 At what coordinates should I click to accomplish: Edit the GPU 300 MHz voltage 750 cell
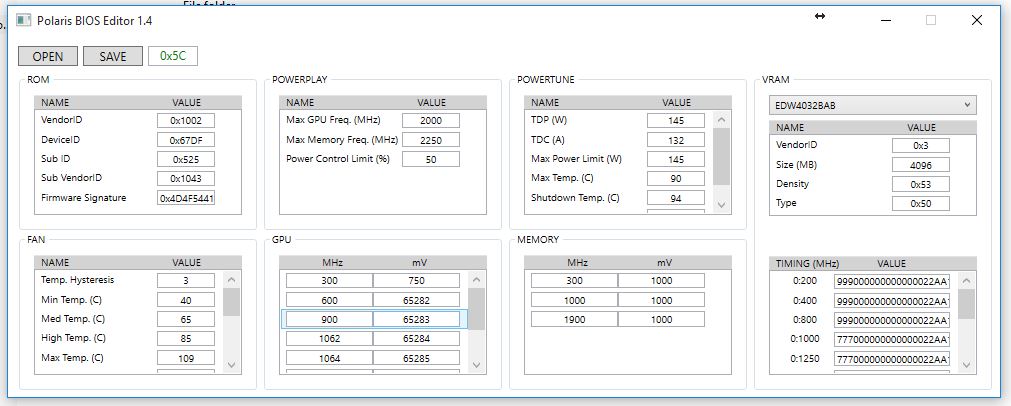pos(417,281)
